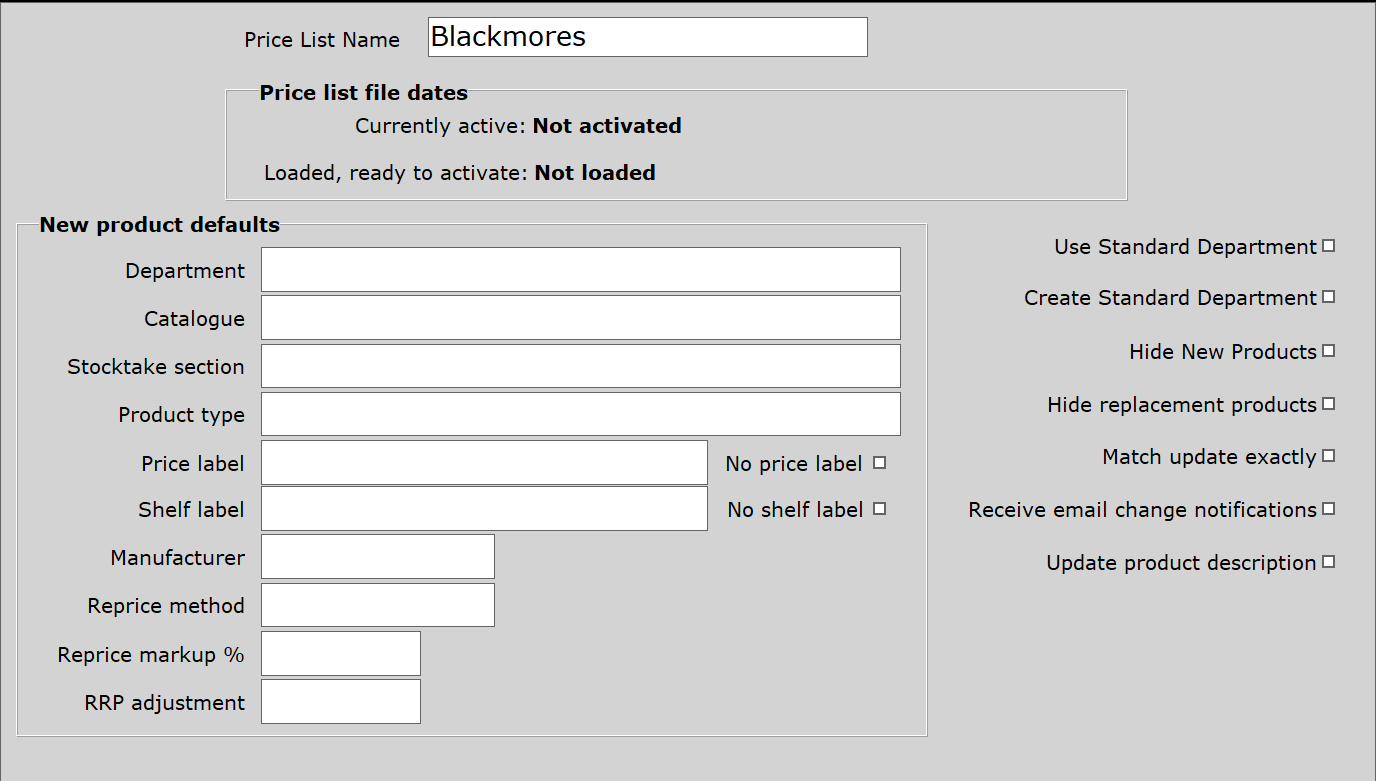Focus the Stocktake section field
The height and width of the screenshot is (781, 1378).
click(x=580, y=366)
